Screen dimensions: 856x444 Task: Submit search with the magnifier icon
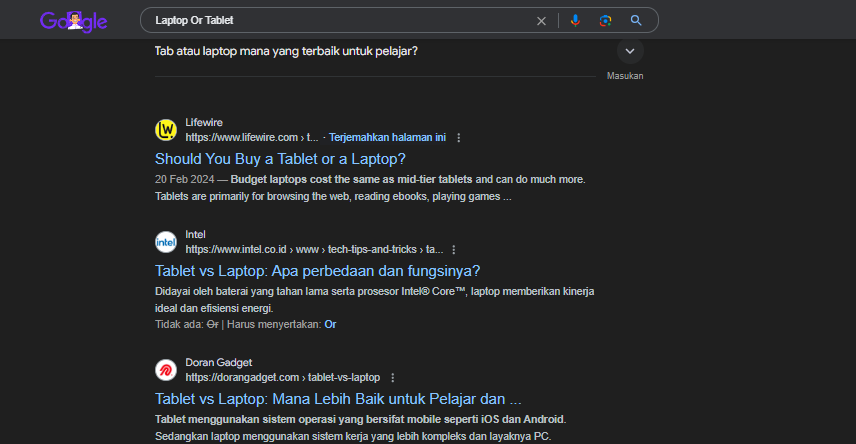coord(636,20)
